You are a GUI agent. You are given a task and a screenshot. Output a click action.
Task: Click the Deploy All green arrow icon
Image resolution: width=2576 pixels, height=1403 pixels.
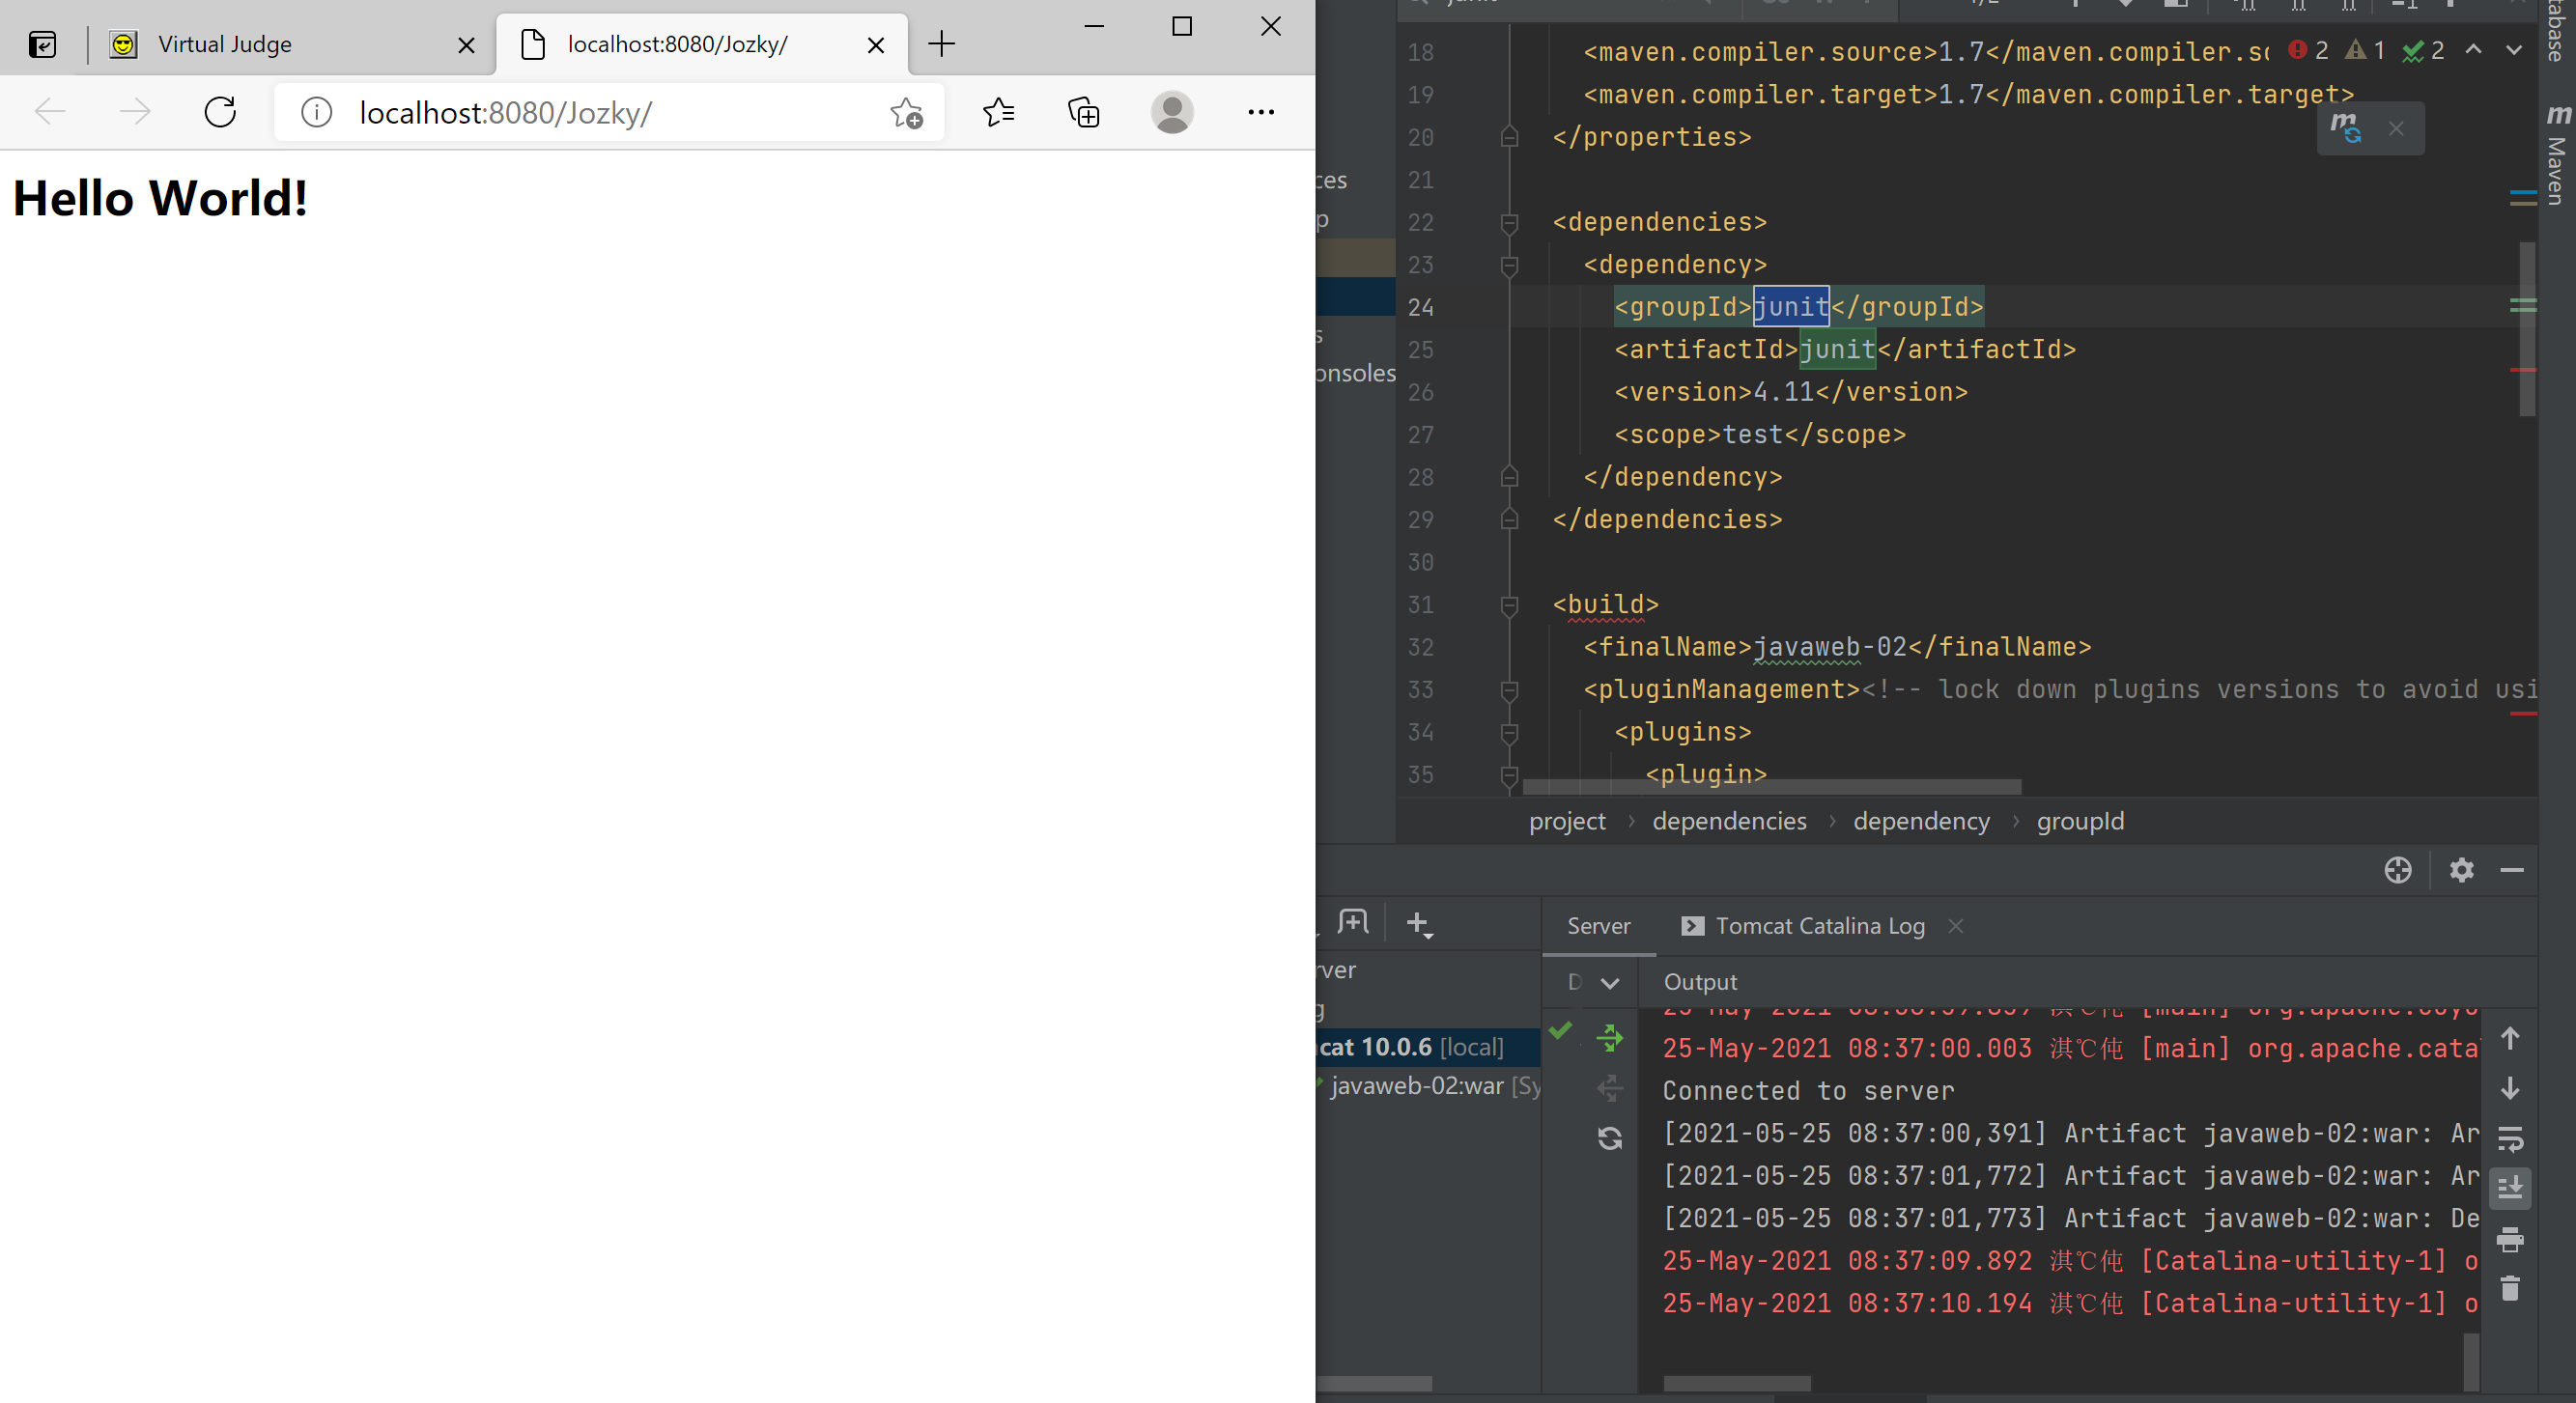coord(1609,1038)
